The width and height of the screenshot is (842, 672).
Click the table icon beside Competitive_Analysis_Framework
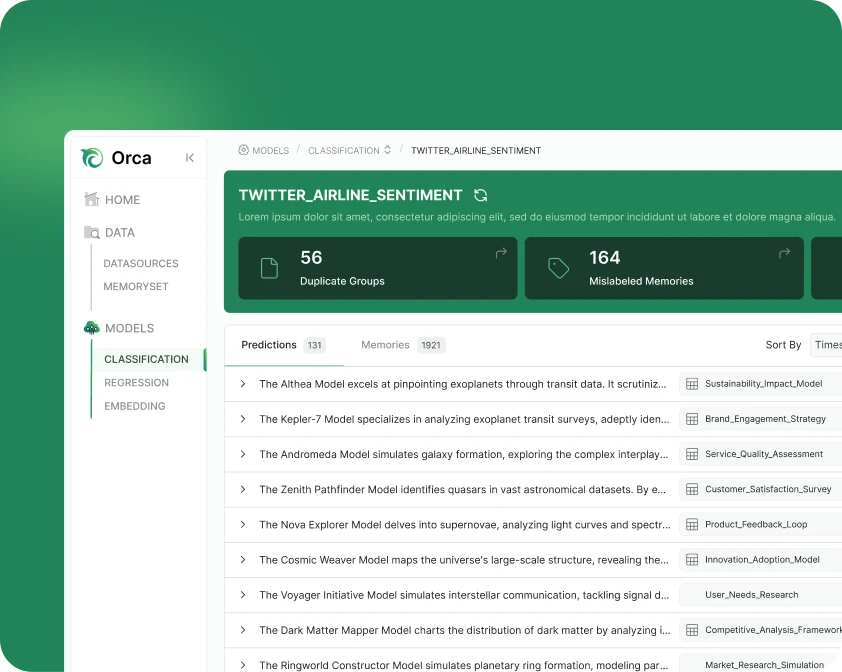(692, 630)
